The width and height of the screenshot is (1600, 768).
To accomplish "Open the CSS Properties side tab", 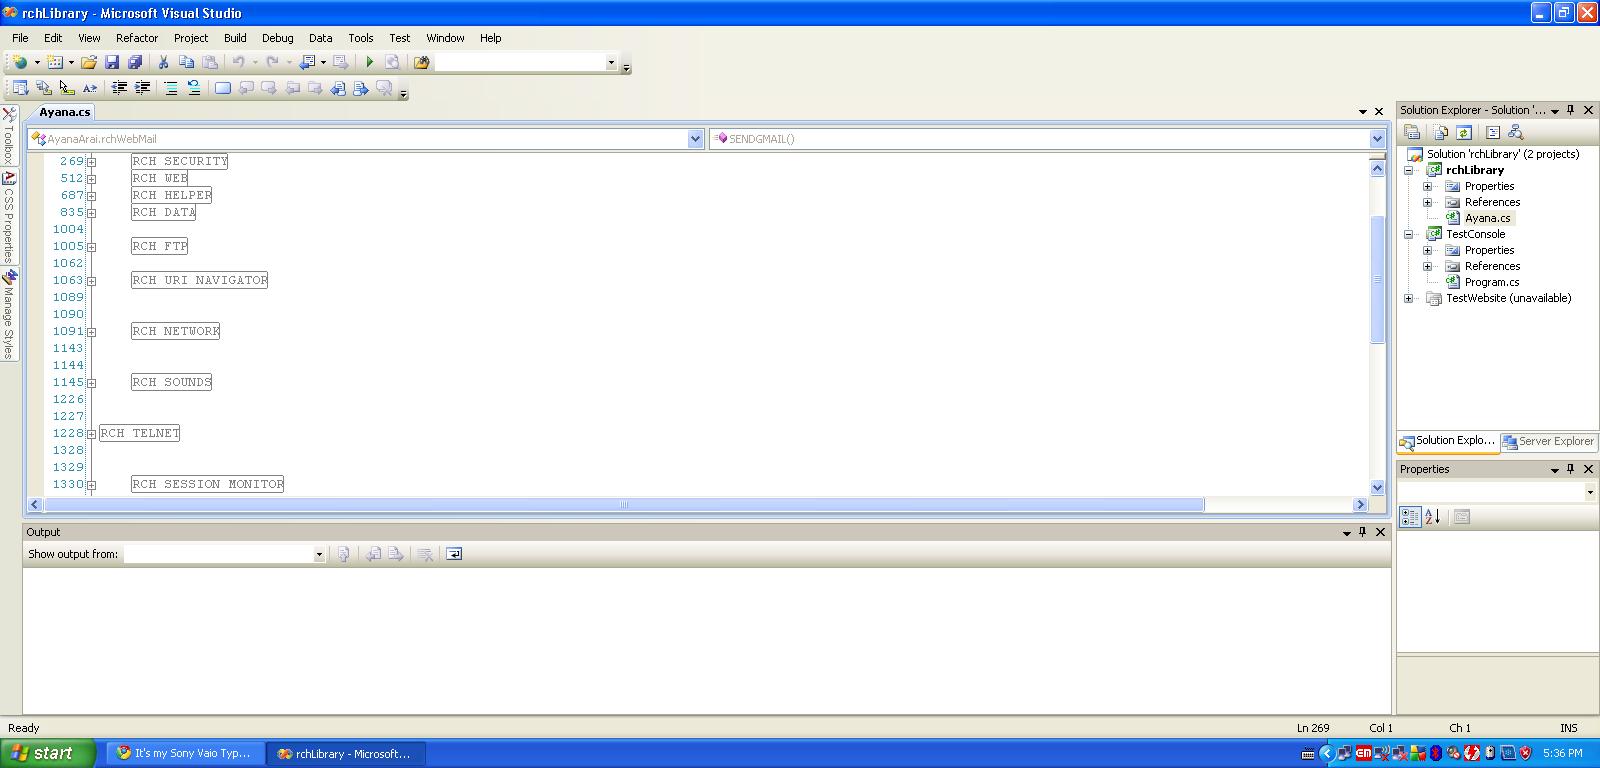I will [9, 216].
